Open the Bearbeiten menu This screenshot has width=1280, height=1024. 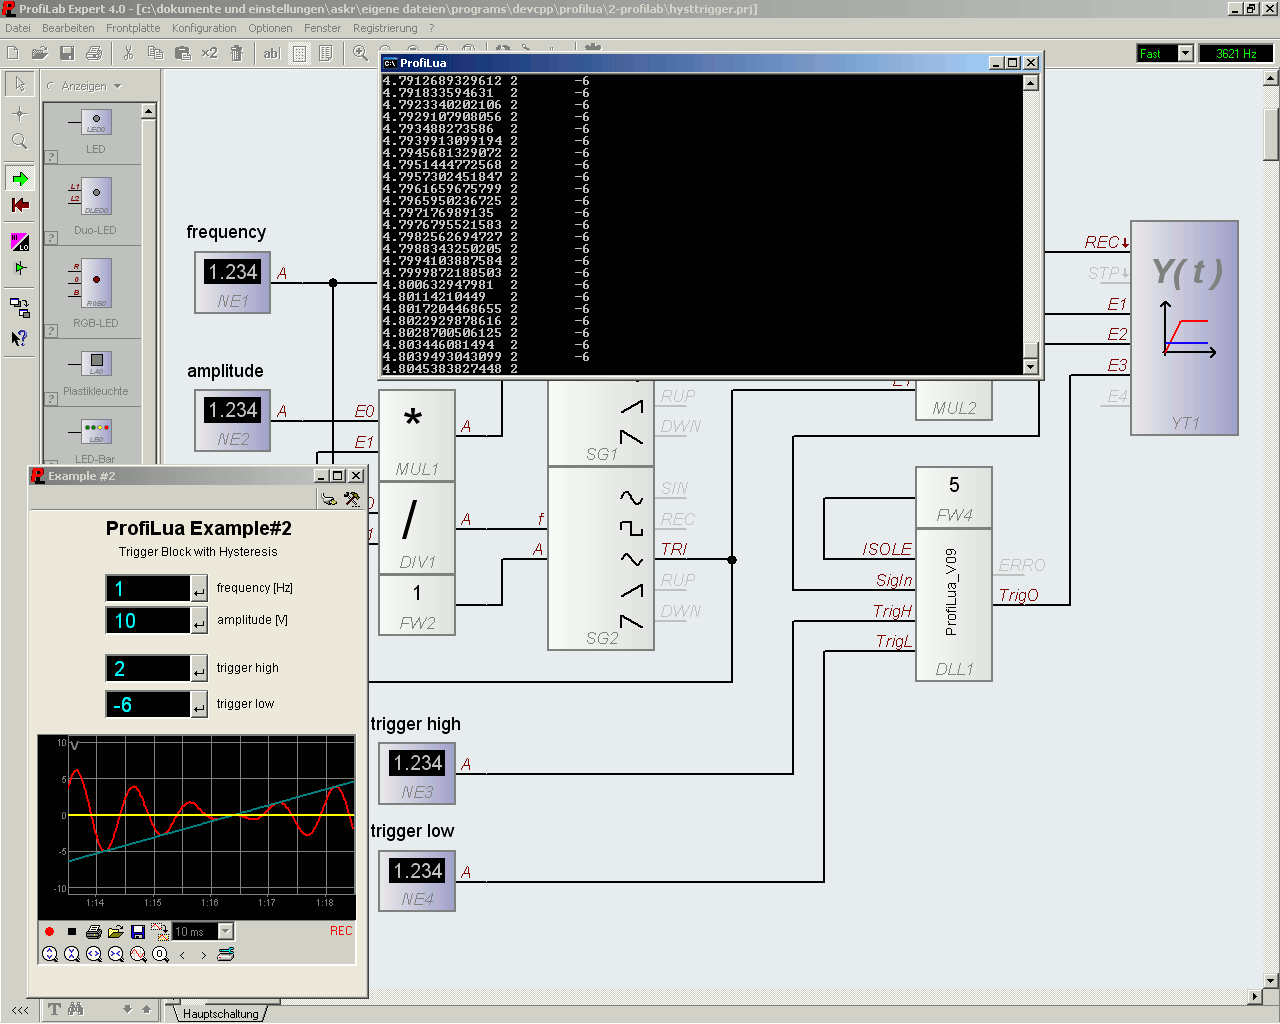click(x=68, y=28)
